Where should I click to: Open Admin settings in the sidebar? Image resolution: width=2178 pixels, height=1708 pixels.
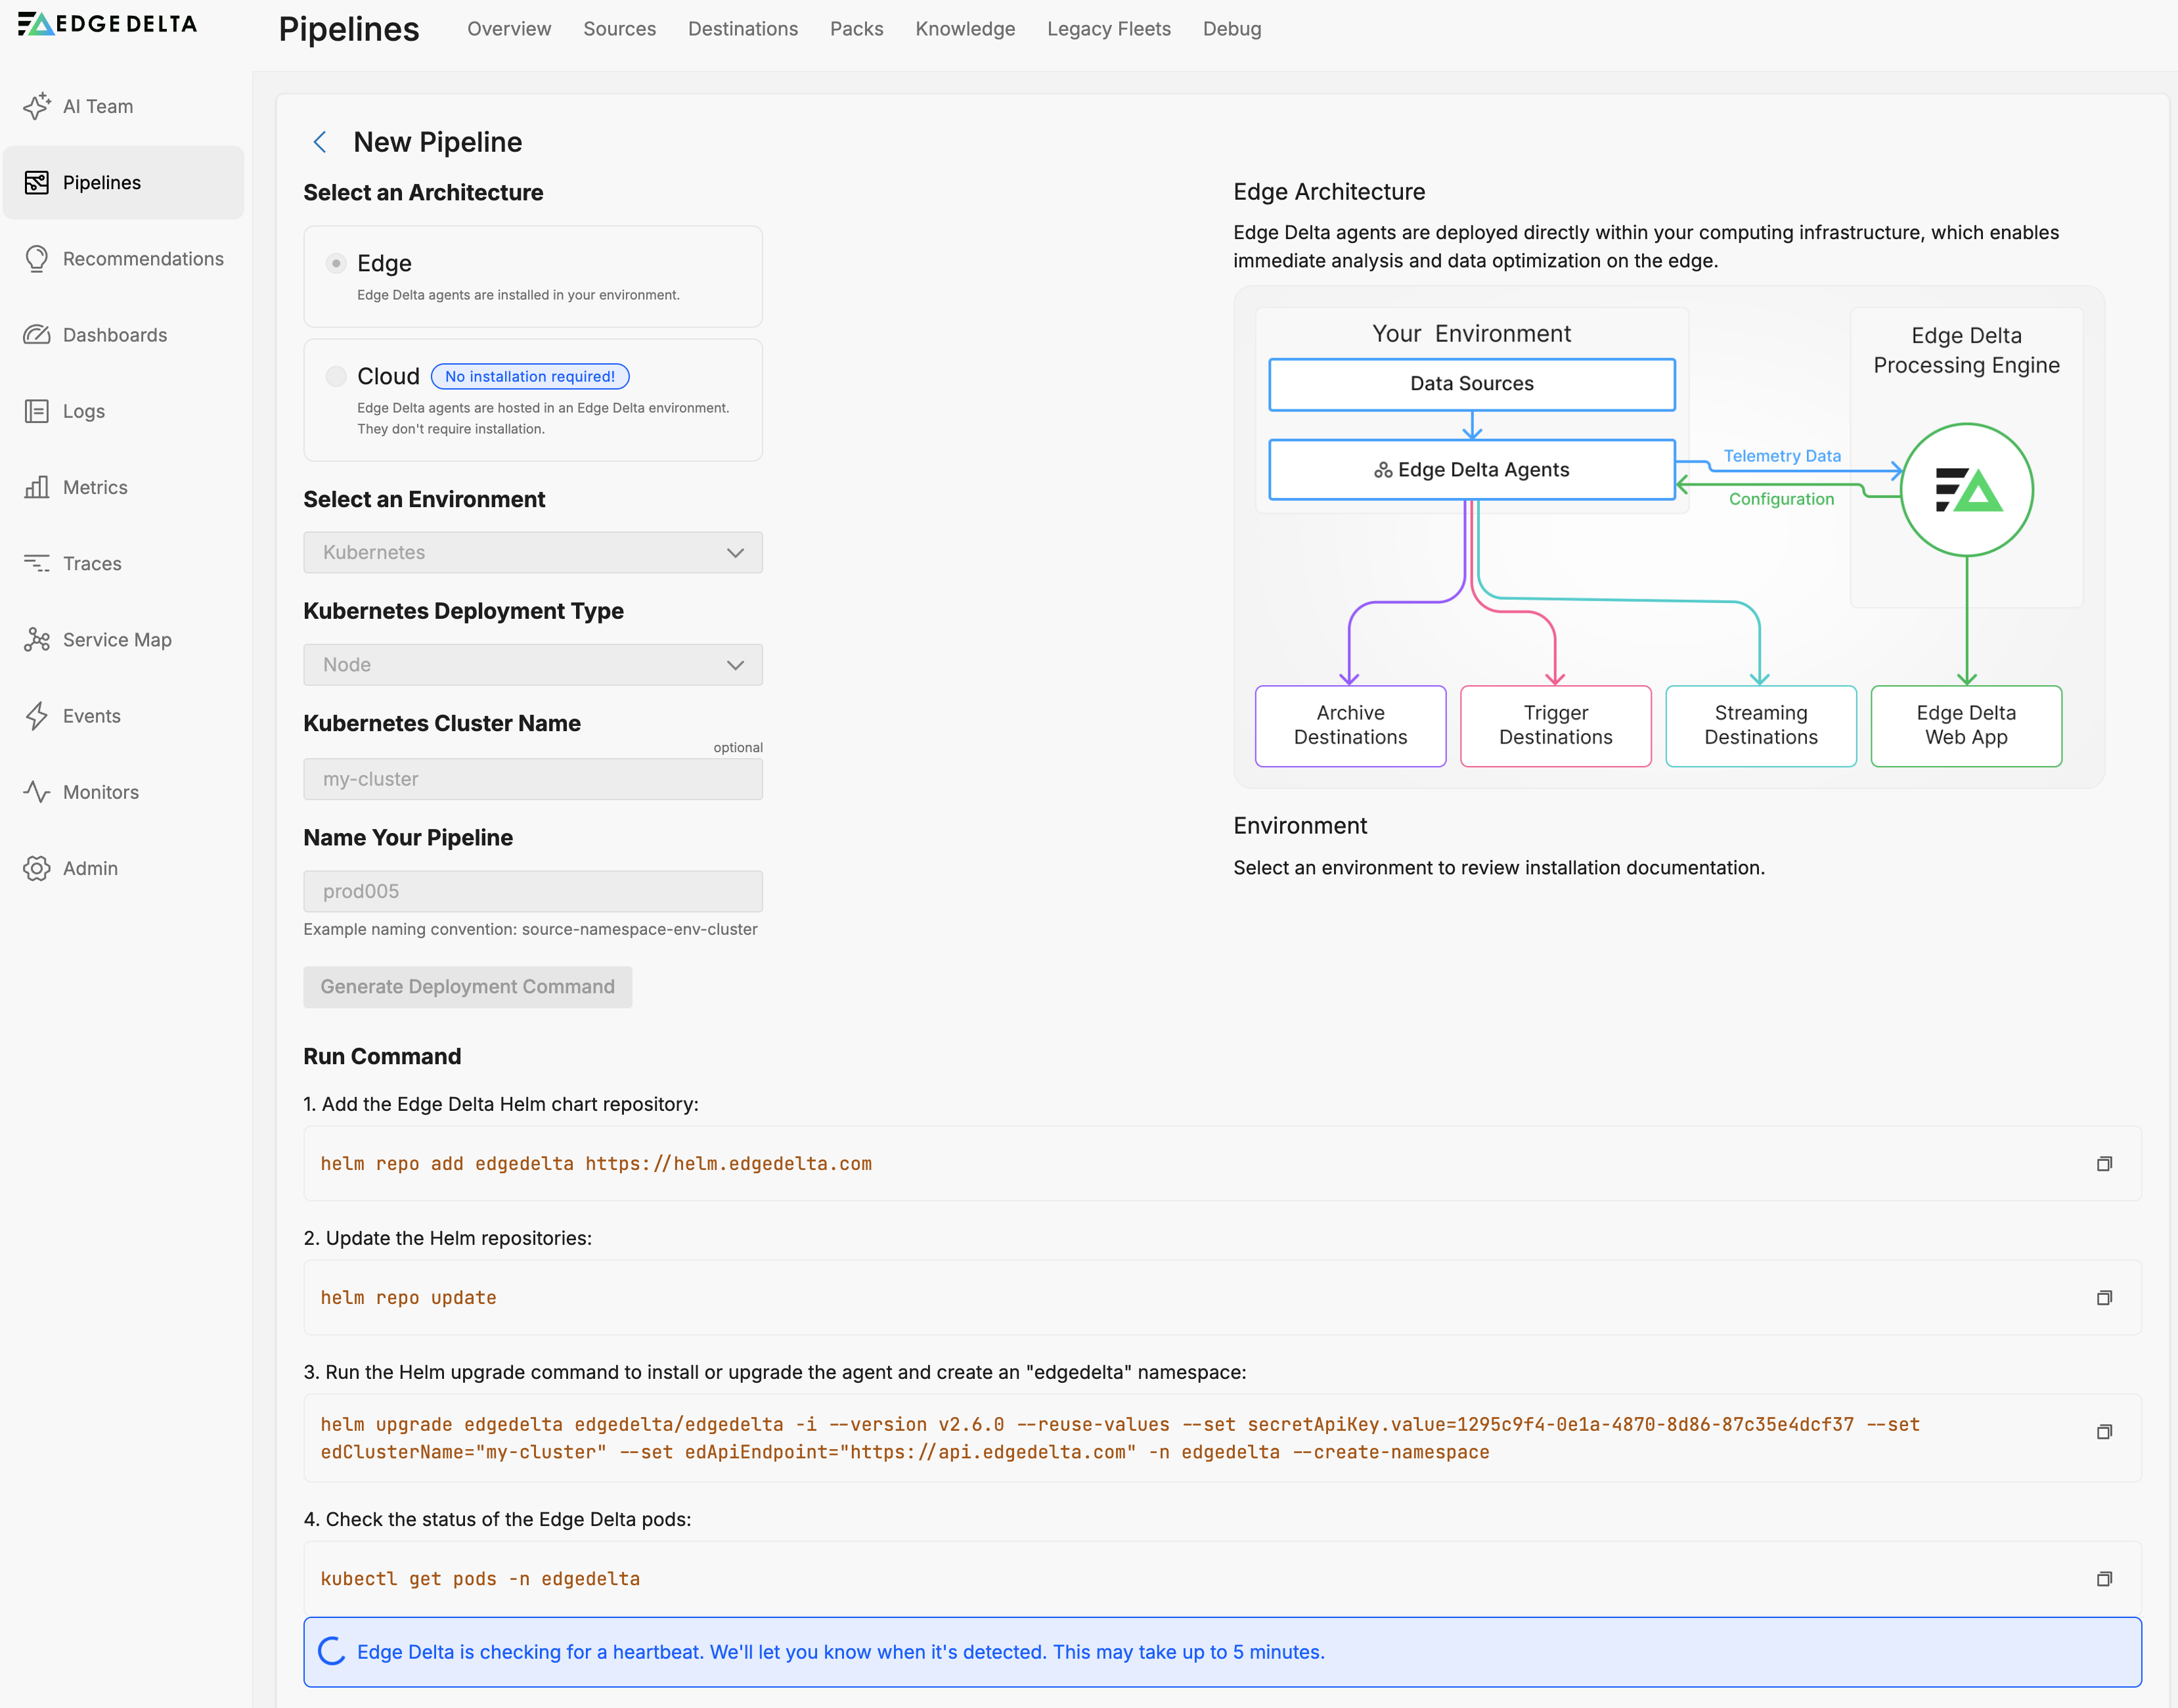tap(90, 868)
